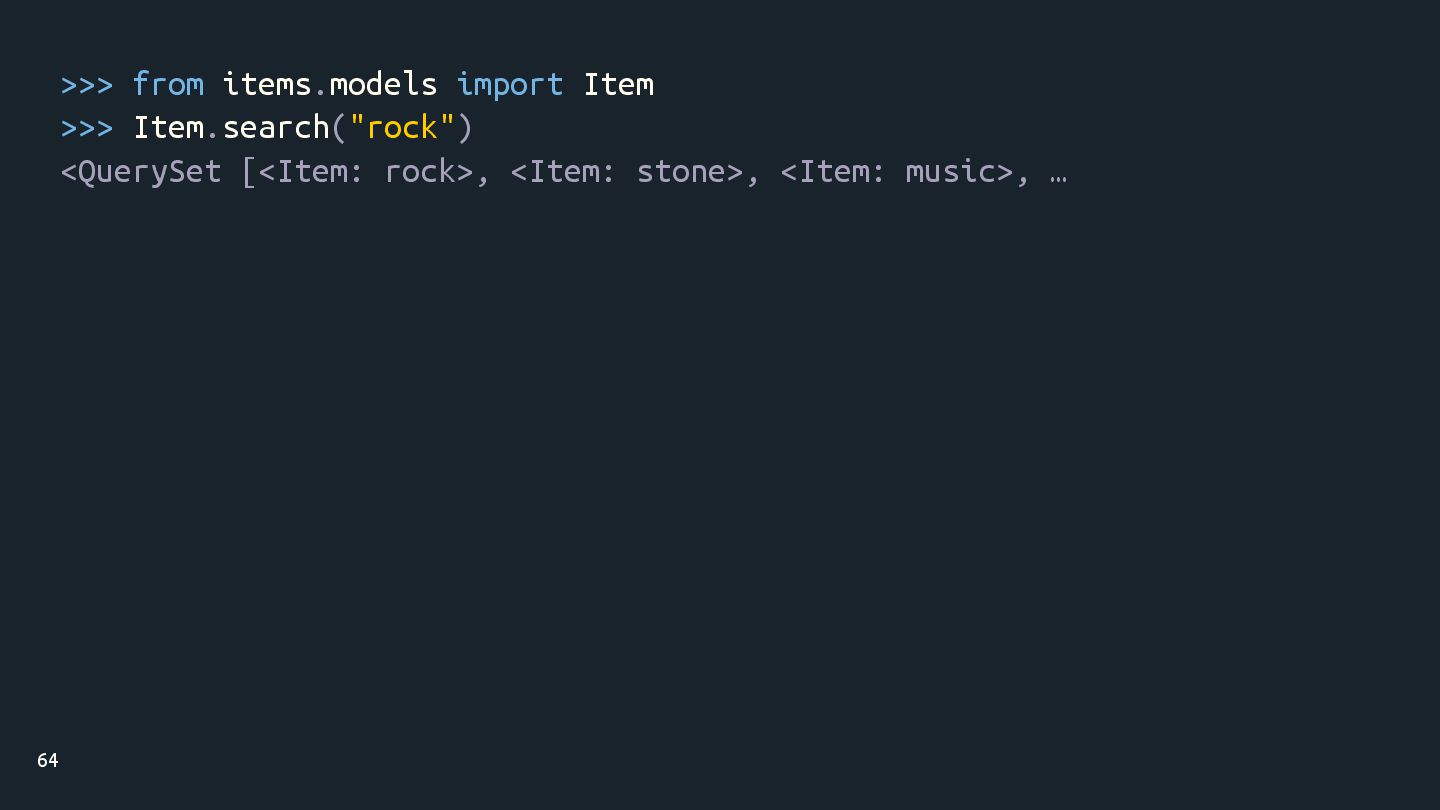Click the closing parenthesis after "rock"
Screen dimensions: 1440x810
click(465, 128)
